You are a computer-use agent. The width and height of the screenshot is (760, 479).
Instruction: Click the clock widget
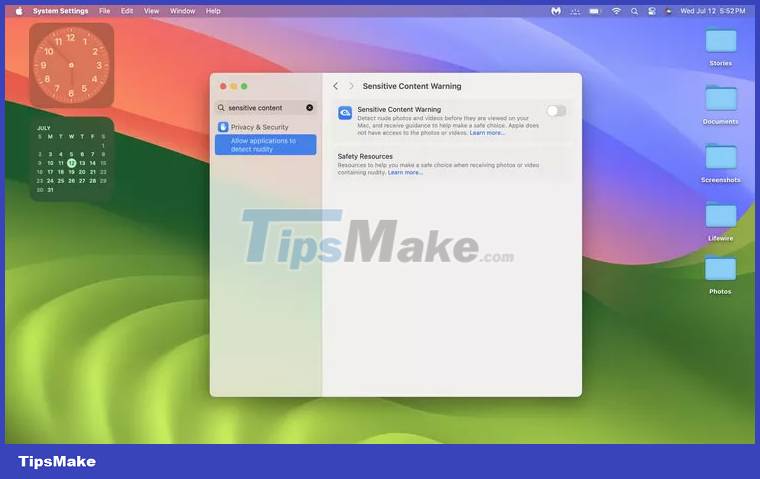coord(72,65)
